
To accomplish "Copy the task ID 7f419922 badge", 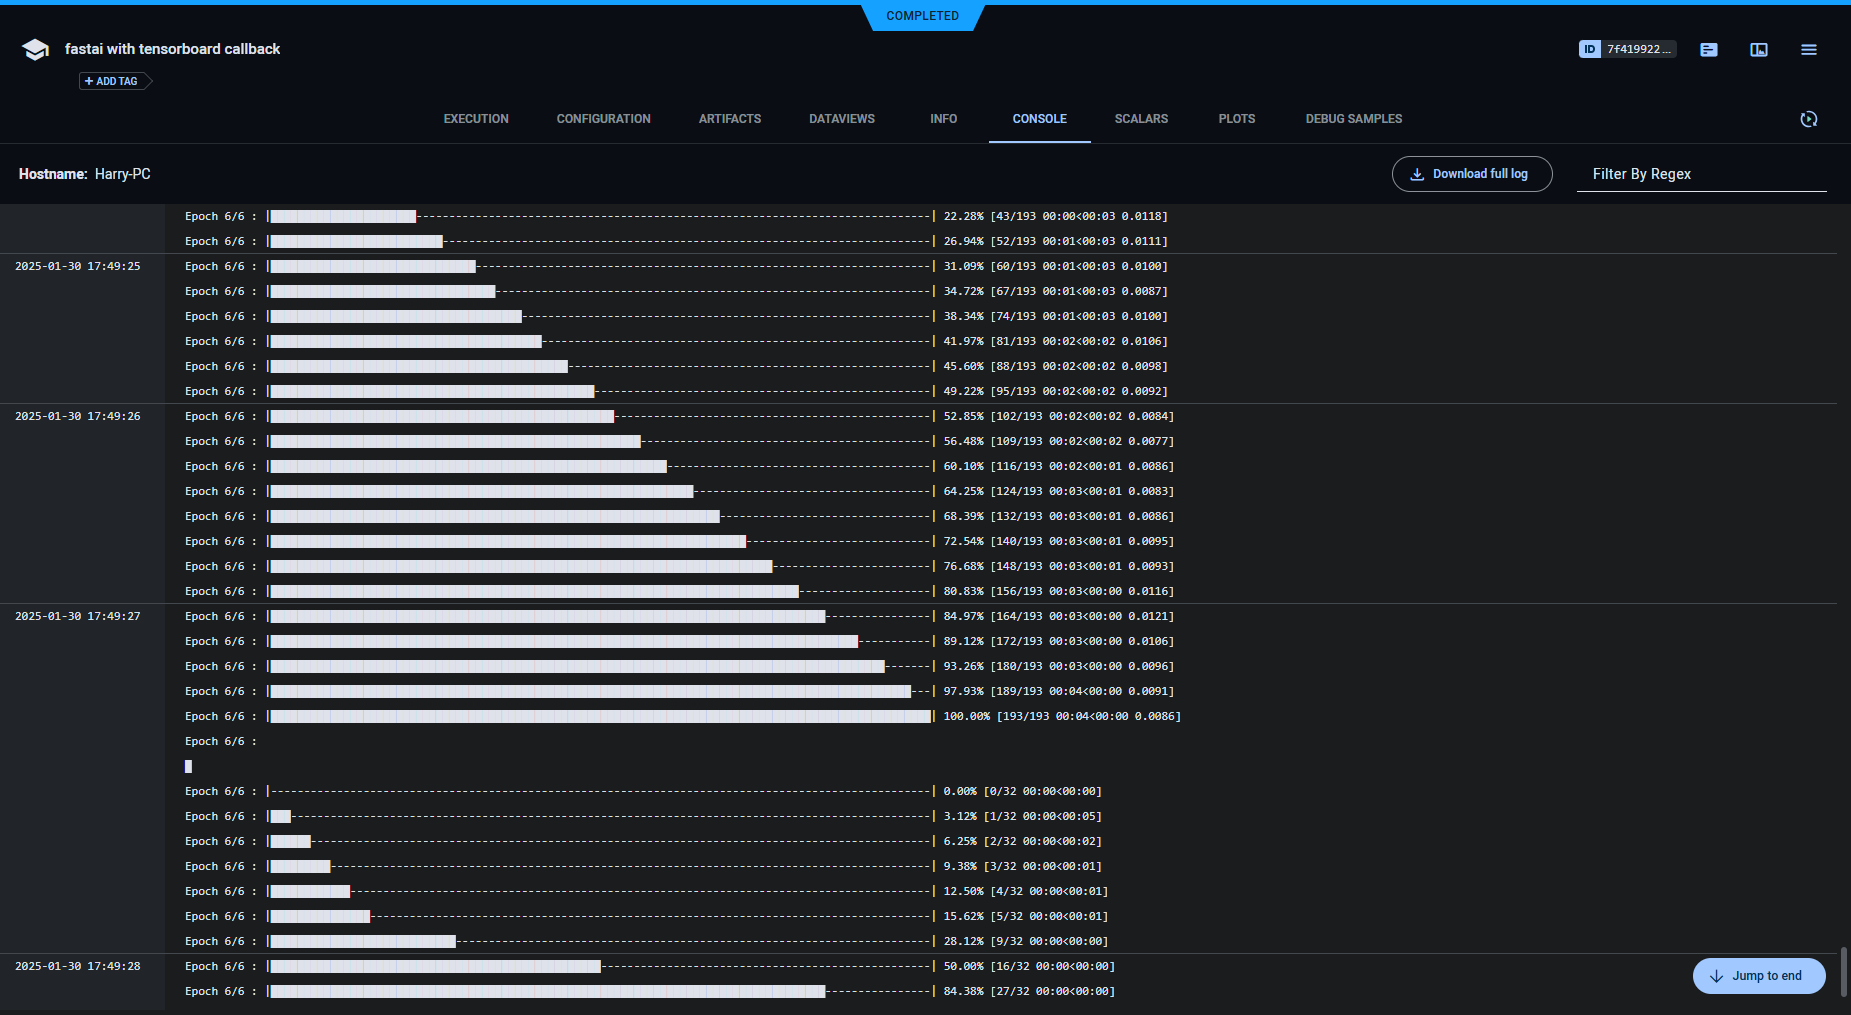I will pyautogui.click(x=1627, y=49).
